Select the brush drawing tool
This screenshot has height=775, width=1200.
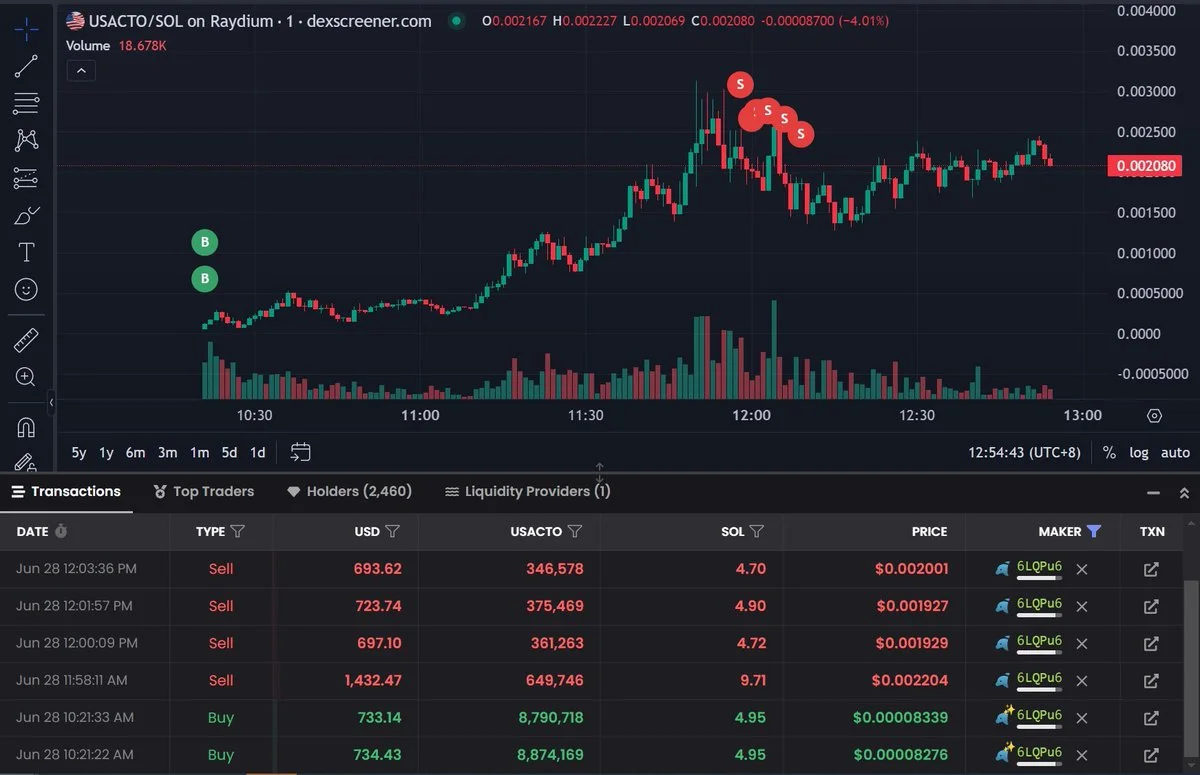(x=26, y=215)
